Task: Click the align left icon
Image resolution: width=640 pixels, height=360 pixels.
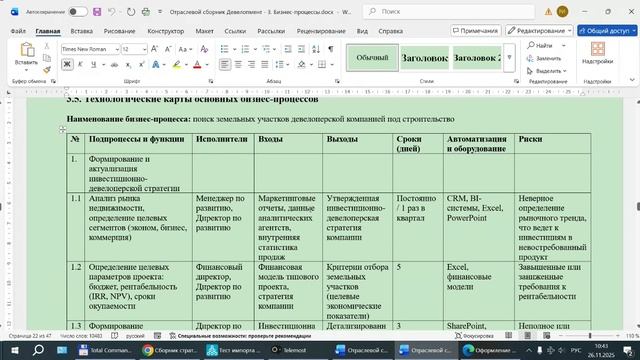Action: click(224, 64)
